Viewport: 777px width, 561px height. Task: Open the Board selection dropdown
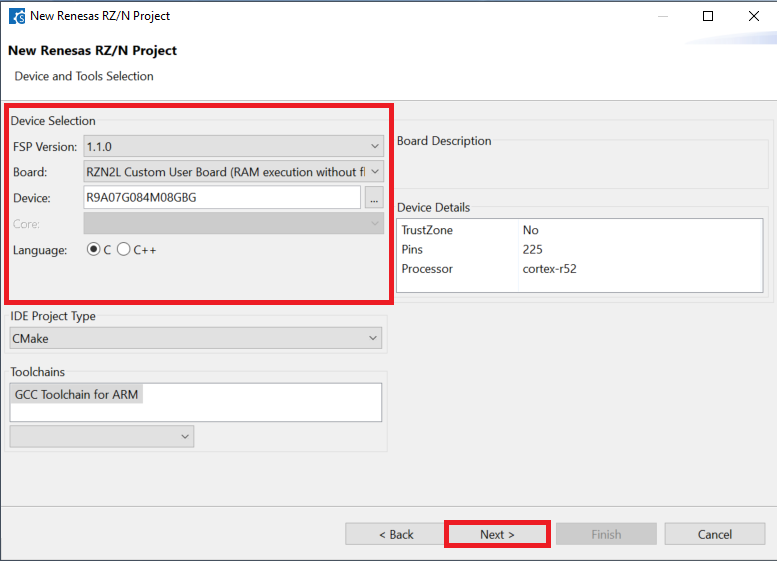(x=233, y=172)
